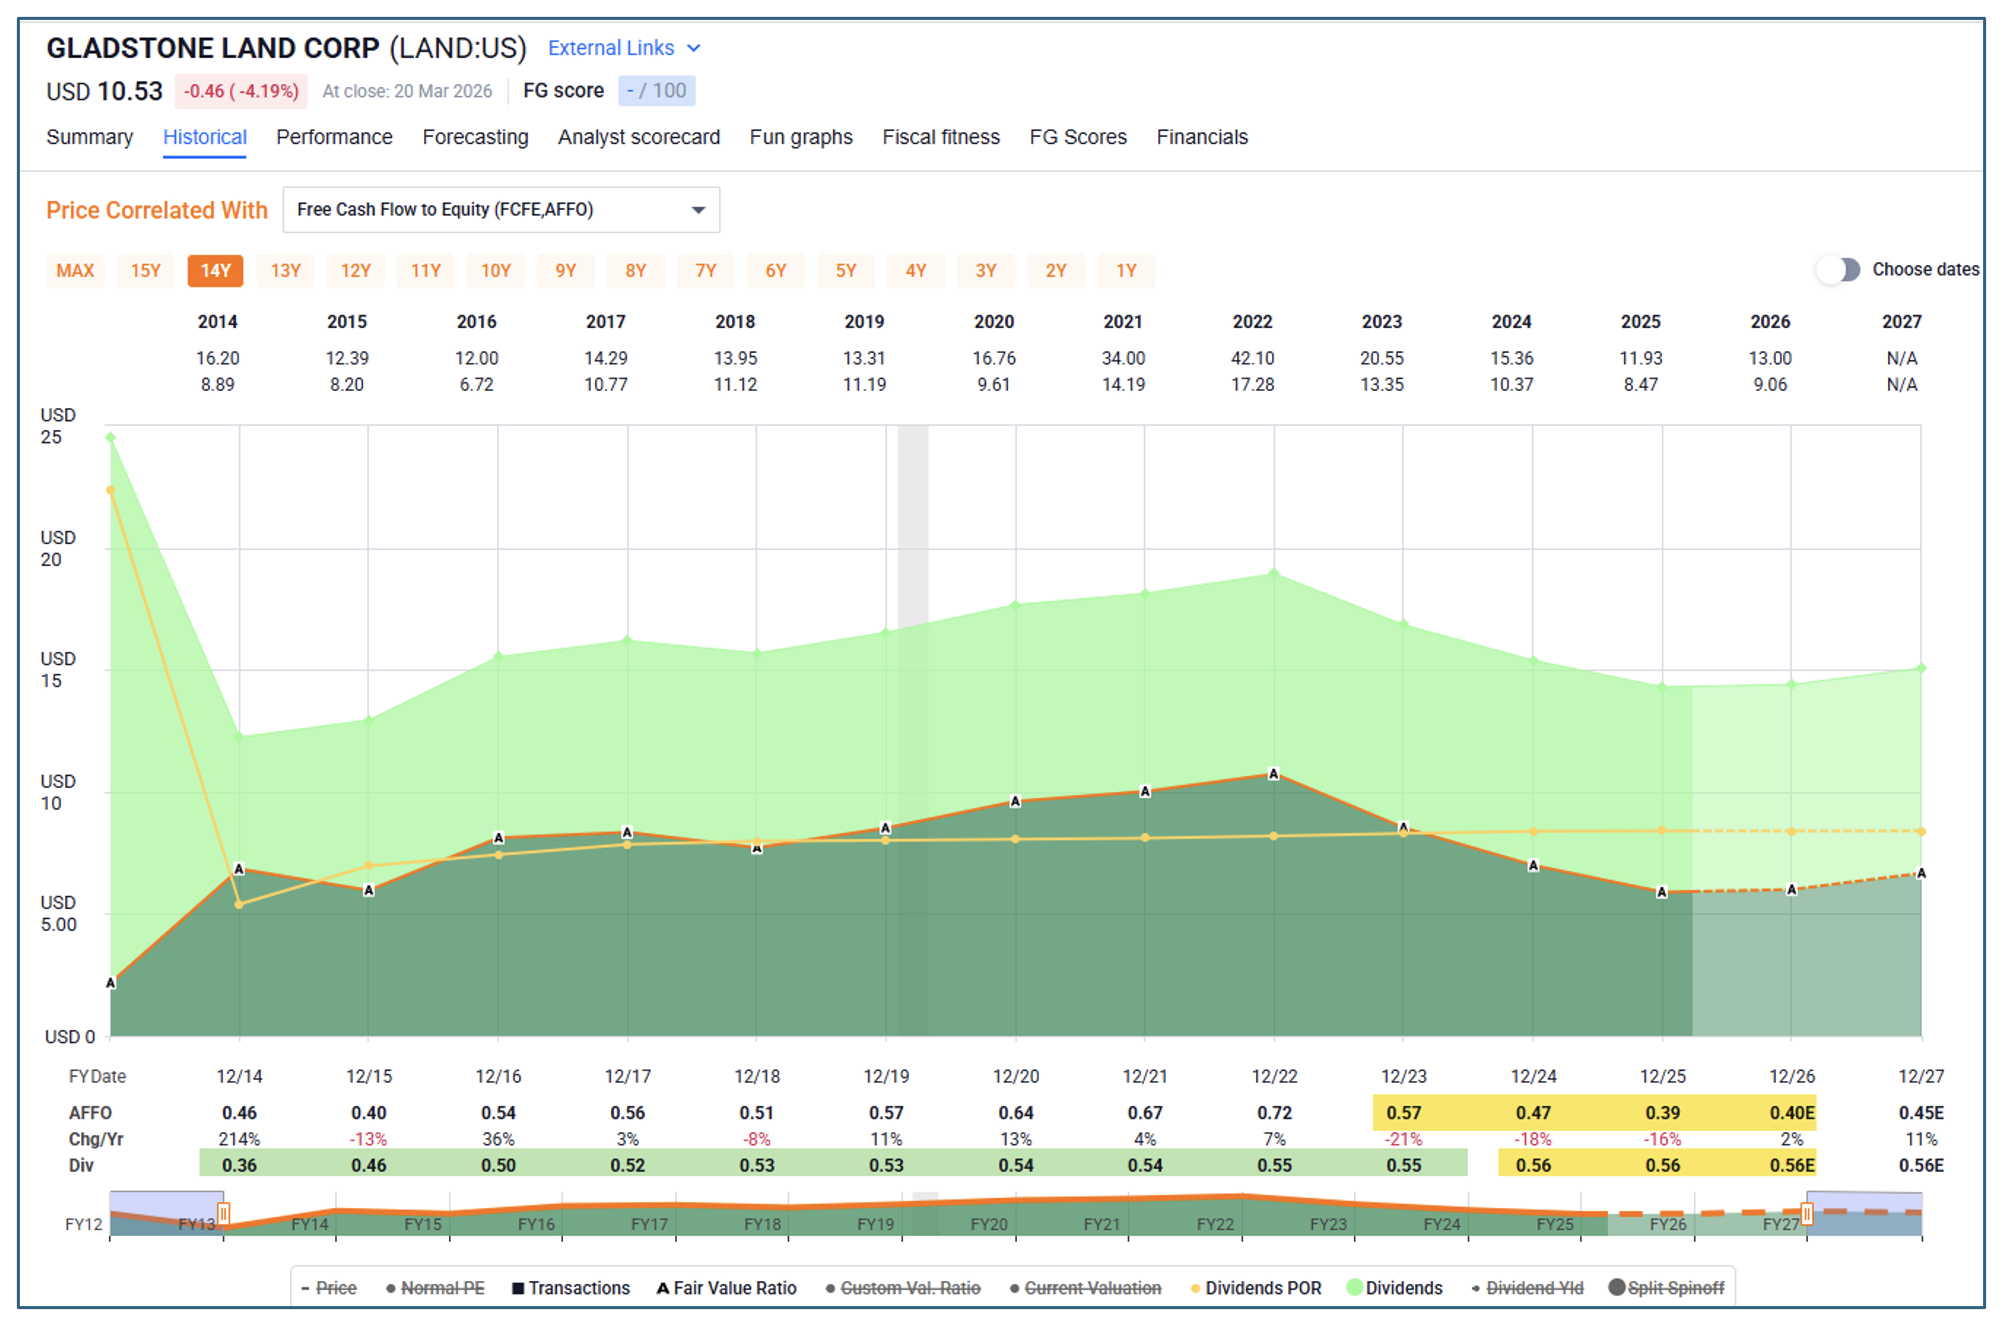
Task: Toggle green Dividends legend circle
Action: (1355, 1287)
